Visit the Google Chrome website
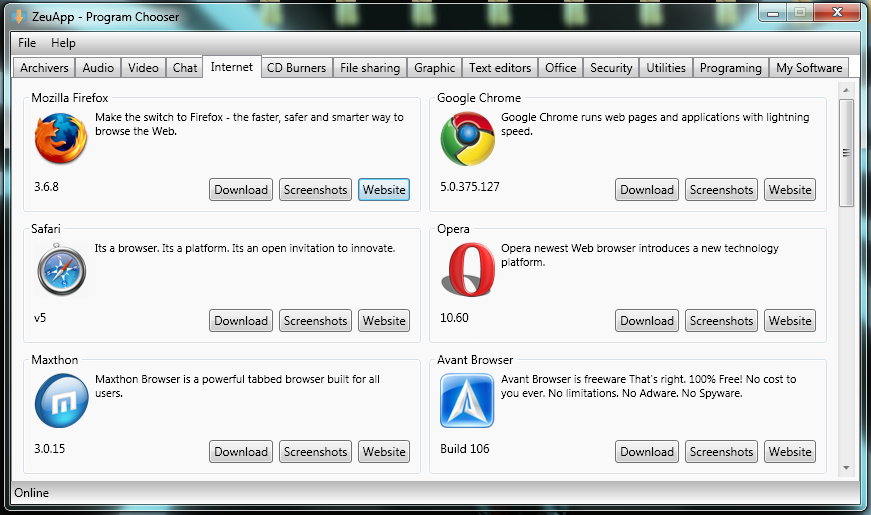This screenshot has height=515, width=871. [x=790, y=189]
